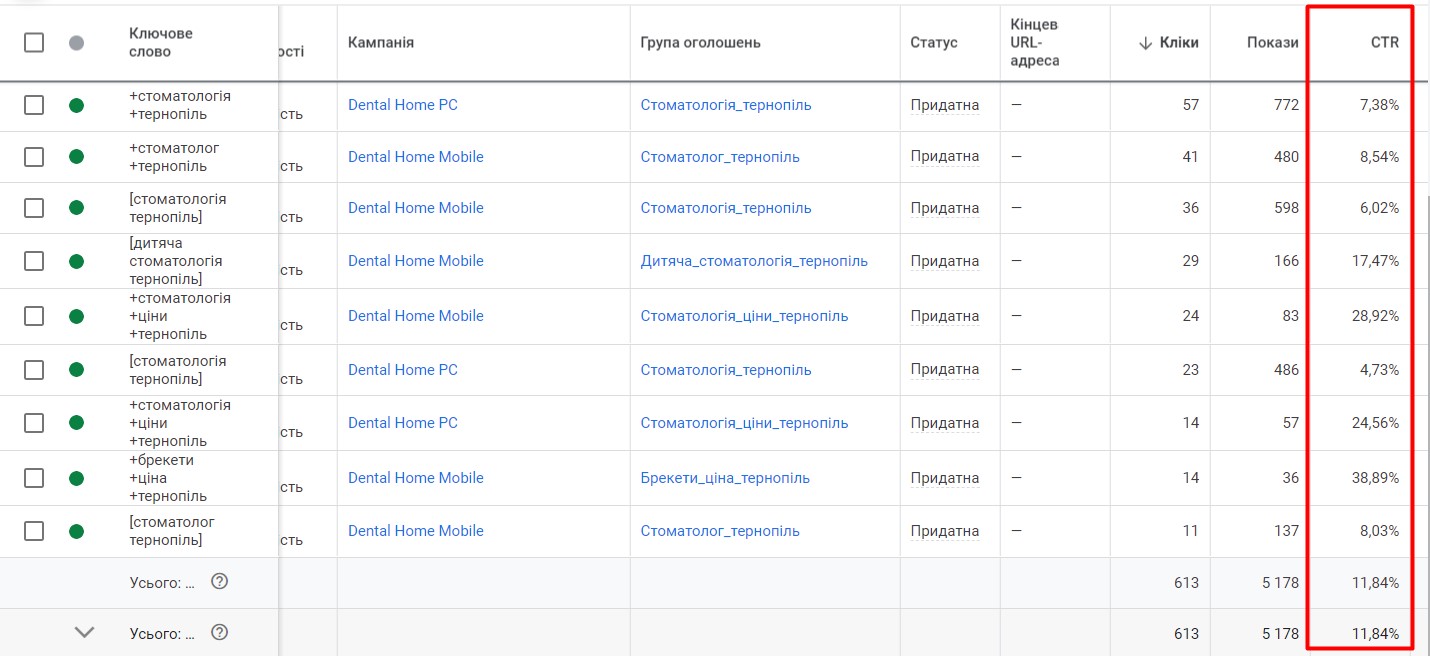Tick the checkbox on the row with 598 impressions
Screen dimensions: 1430x656
coord(34,208)
